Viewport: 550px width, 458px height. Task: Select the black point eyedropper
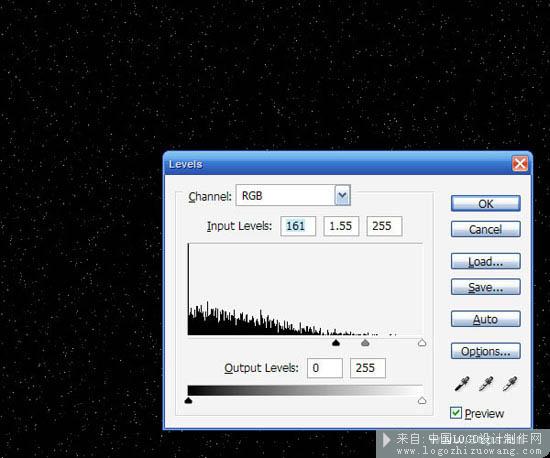click(462, 384)
